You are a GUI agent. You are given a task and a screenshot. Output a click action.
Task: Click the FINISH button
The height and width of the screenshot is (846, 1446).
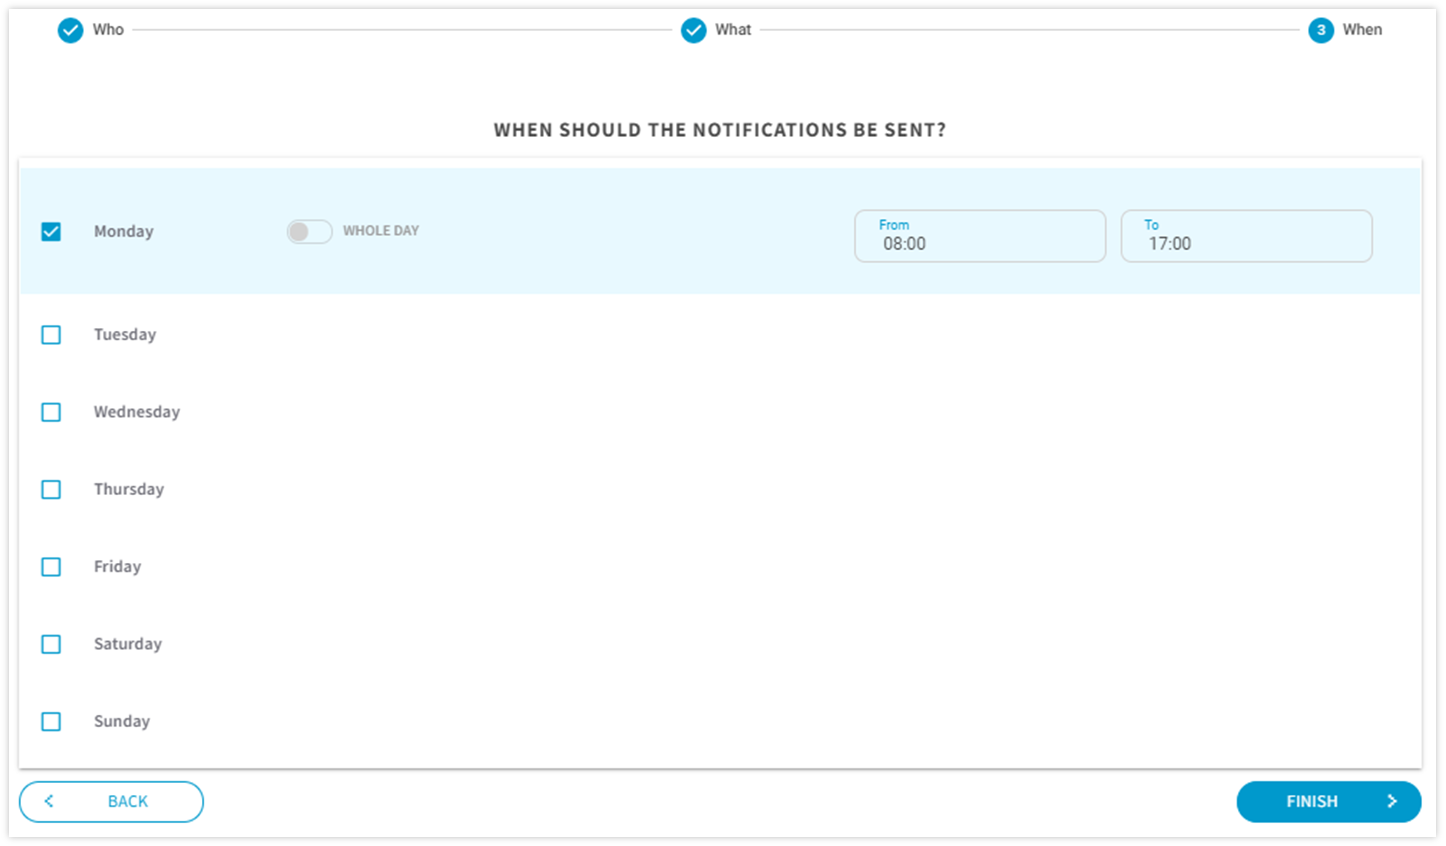coord(1328,802)
